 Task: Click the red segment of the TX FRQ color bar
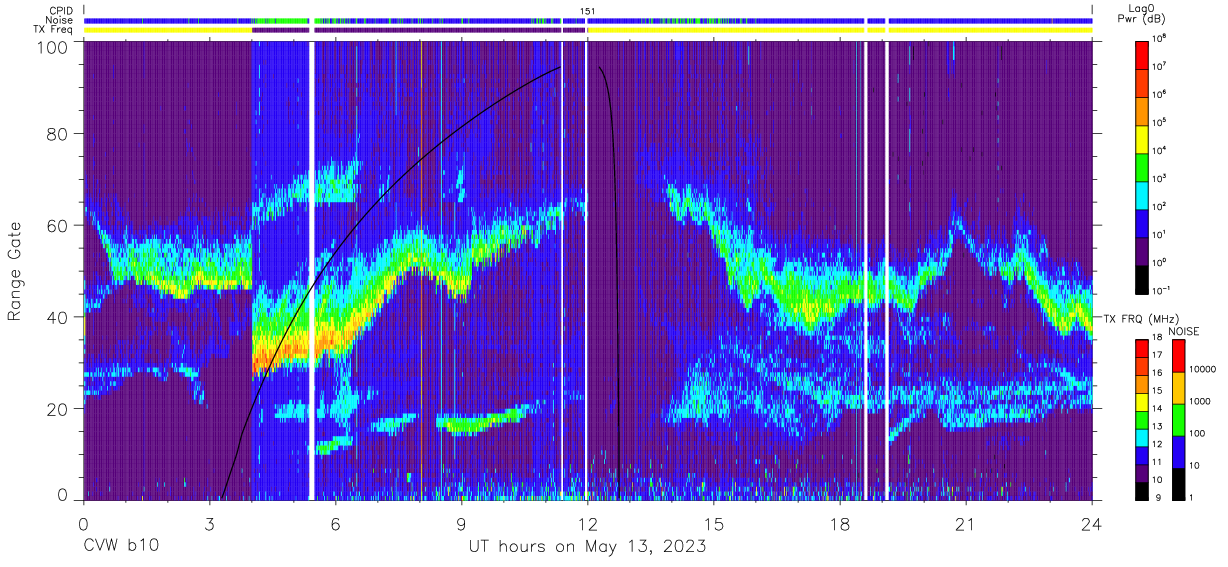coord(1142,349)
